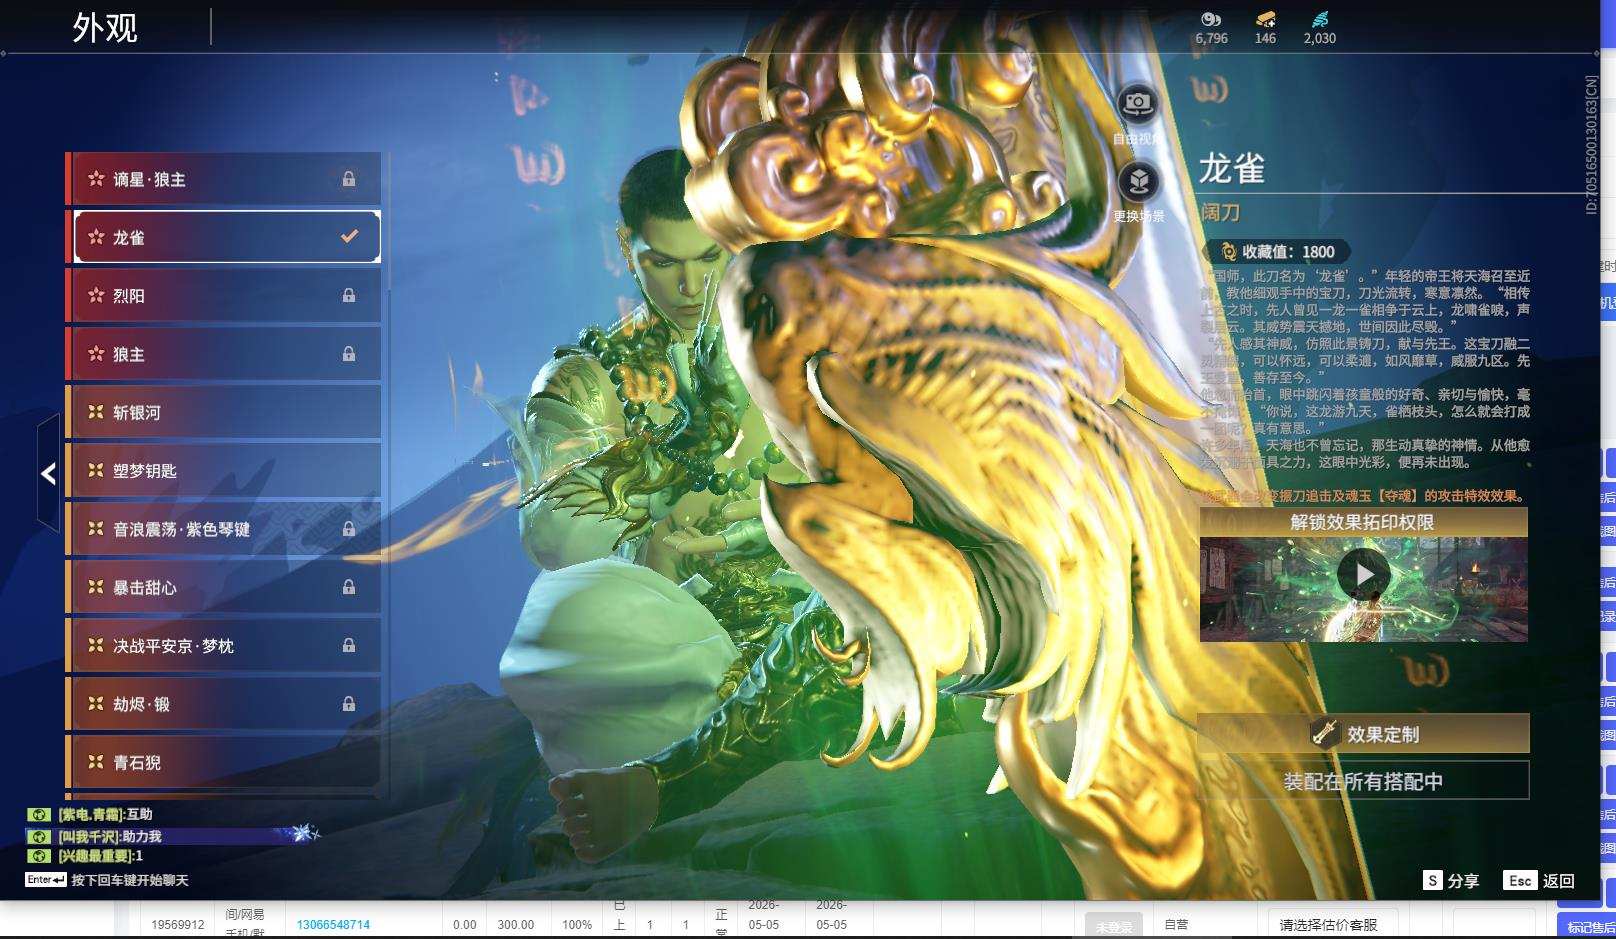Select the 斩银河 skin row
This screenshot has width=1616, height=939.
click(225, 412)
